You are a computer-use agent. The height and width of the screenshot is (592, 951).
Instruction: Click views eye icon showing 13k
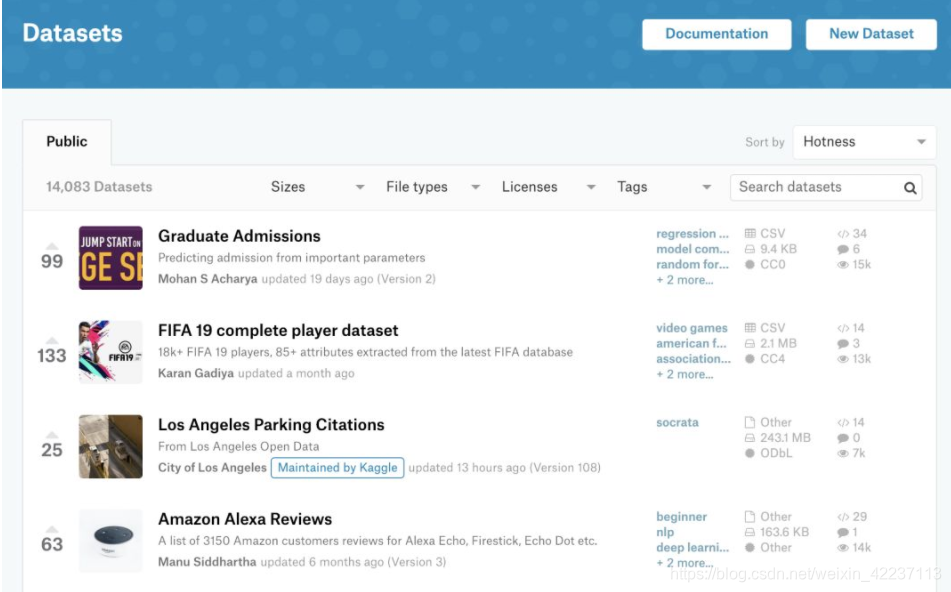click(x=843, y=359)
